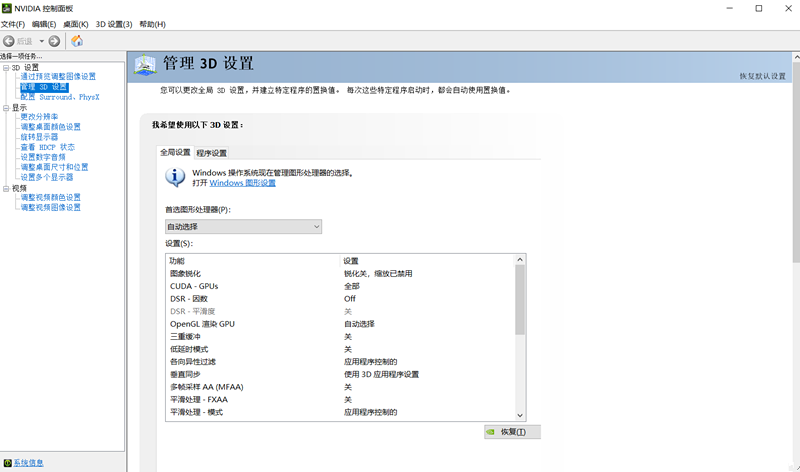Click the blue info icon beside Windows message
800x472 pixels.
pyautogui.click(x=175, y=177)
